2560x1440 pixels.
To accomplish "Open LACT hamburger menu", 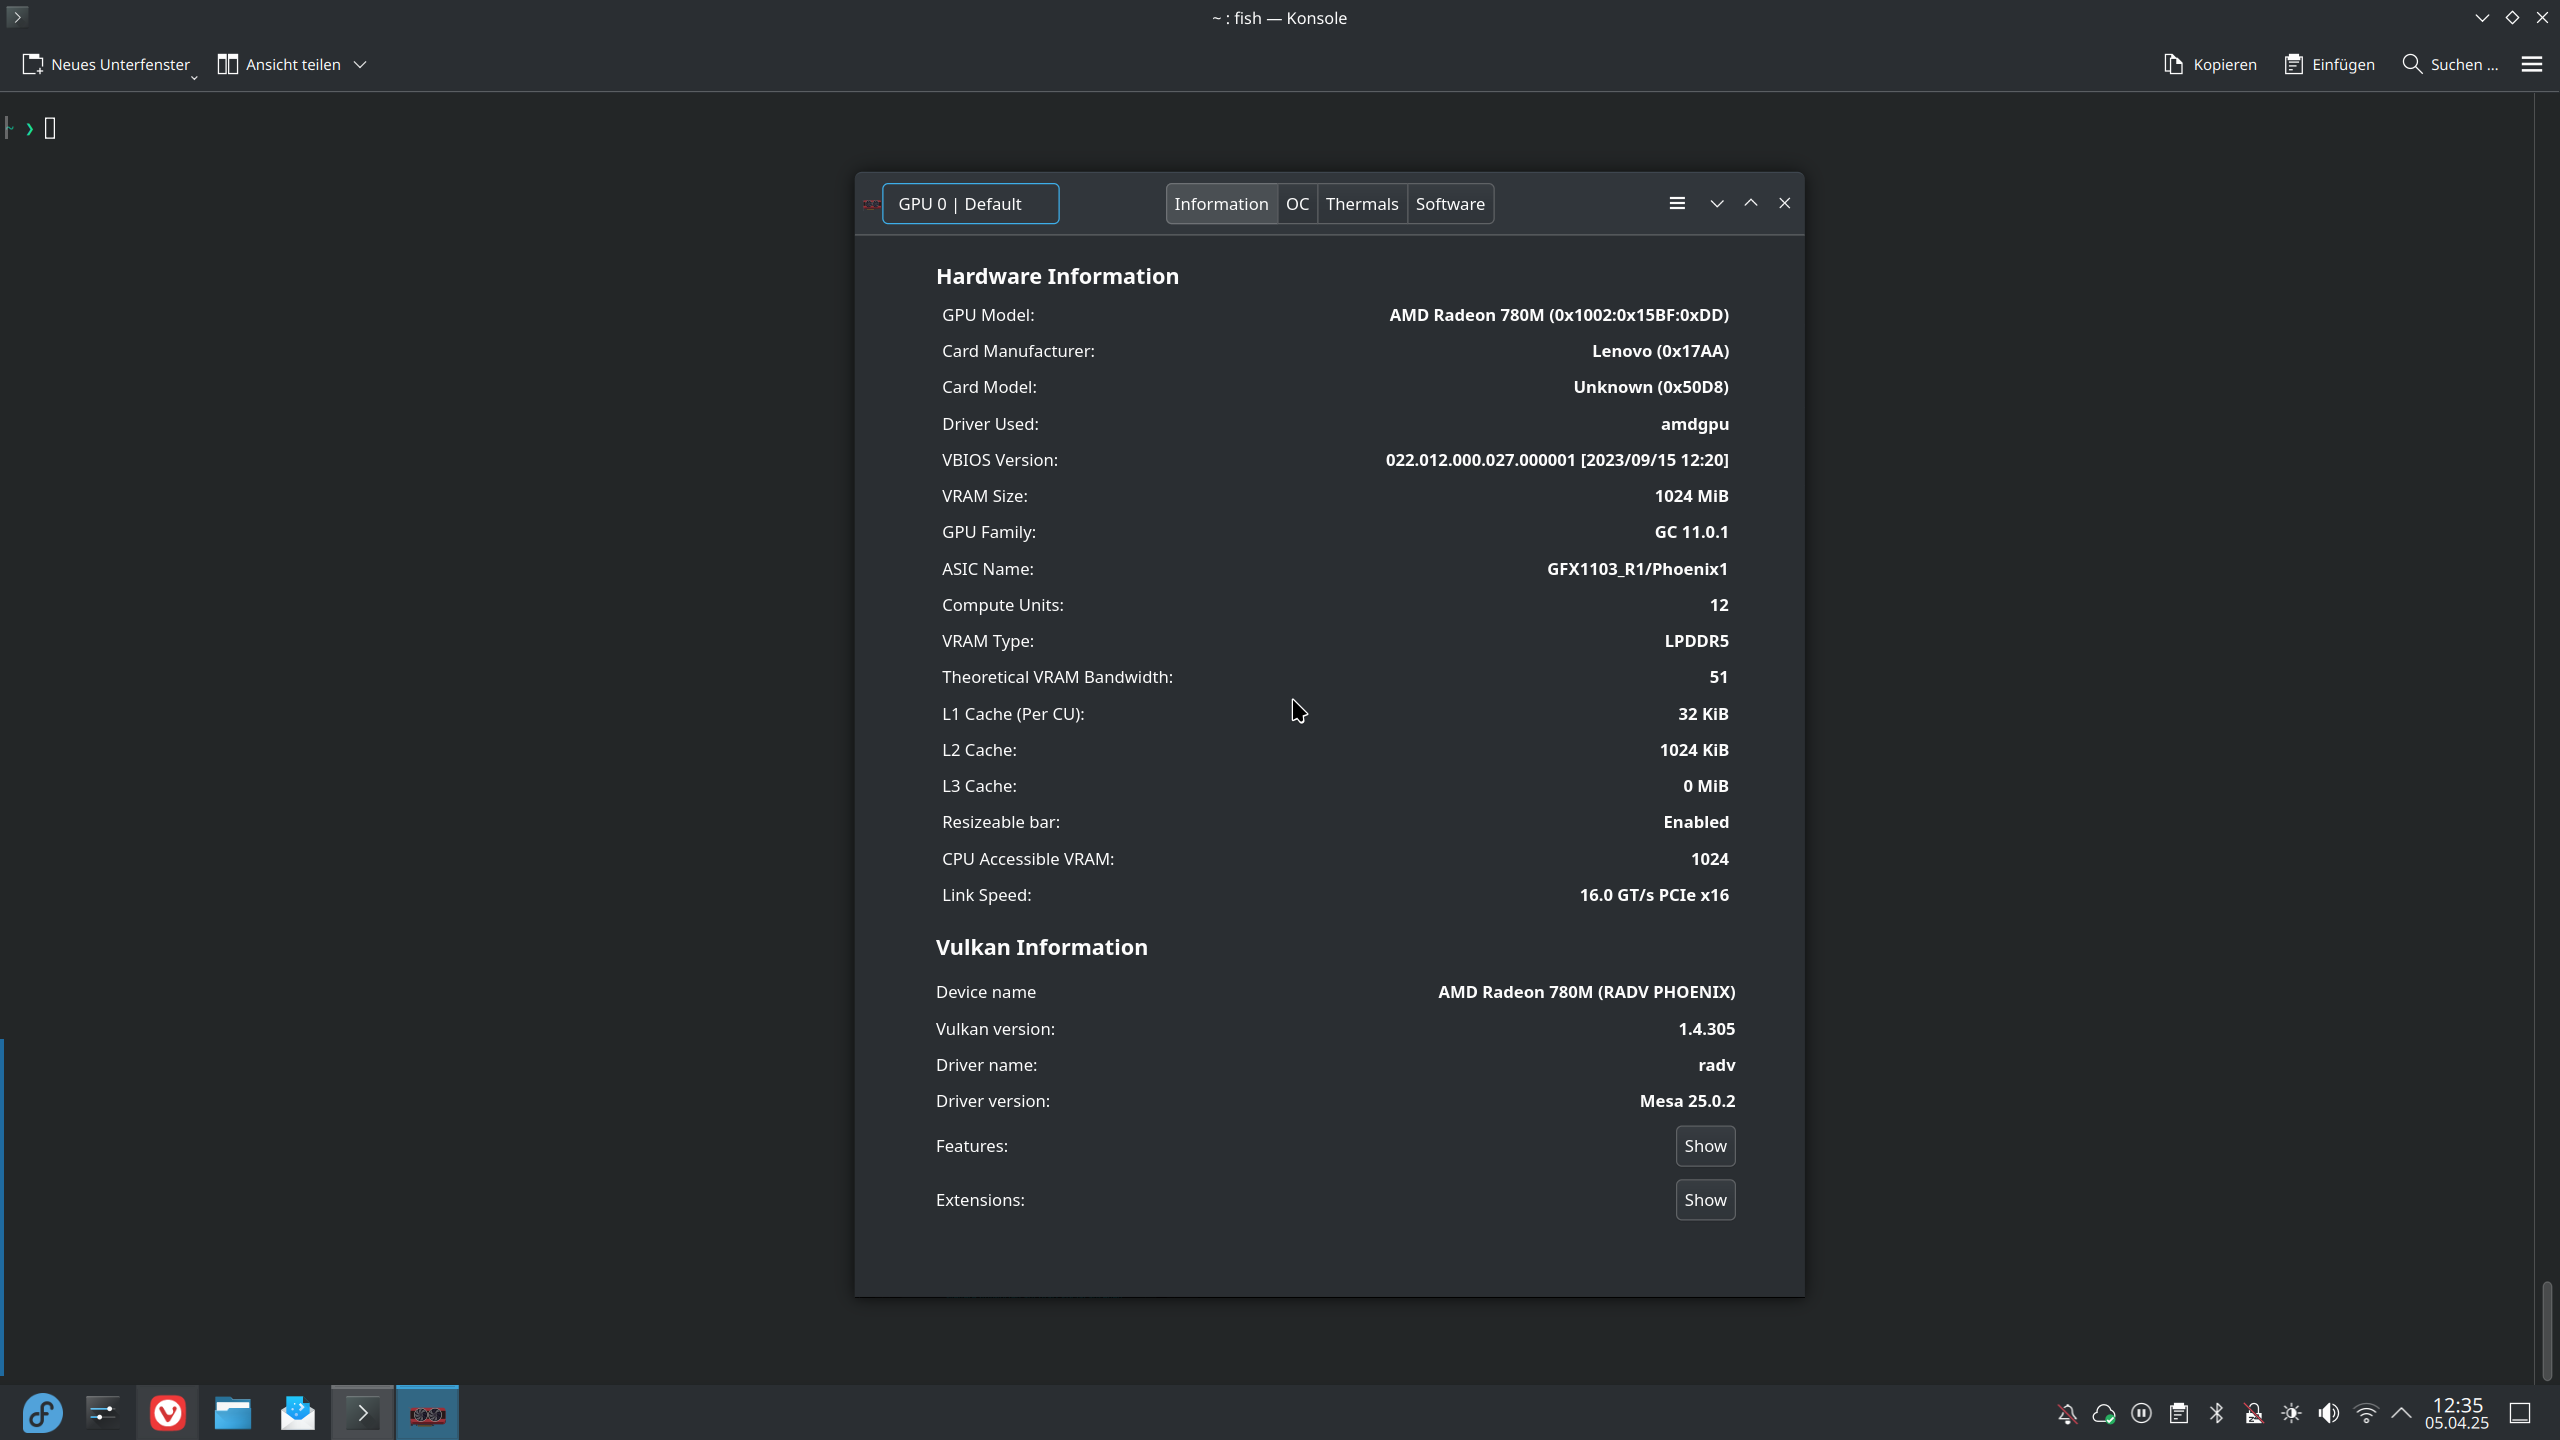I will tap(1677, 203).
